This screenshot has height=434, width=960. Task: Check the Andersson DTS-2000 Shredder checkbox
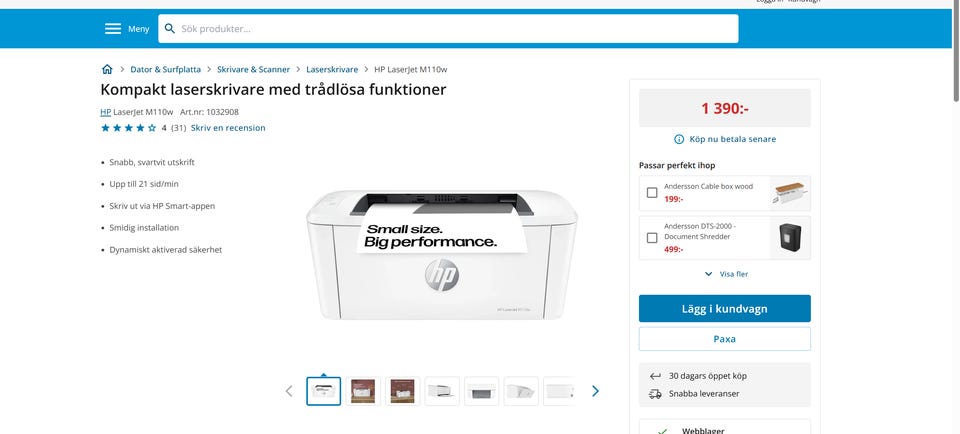coord(652,238)
